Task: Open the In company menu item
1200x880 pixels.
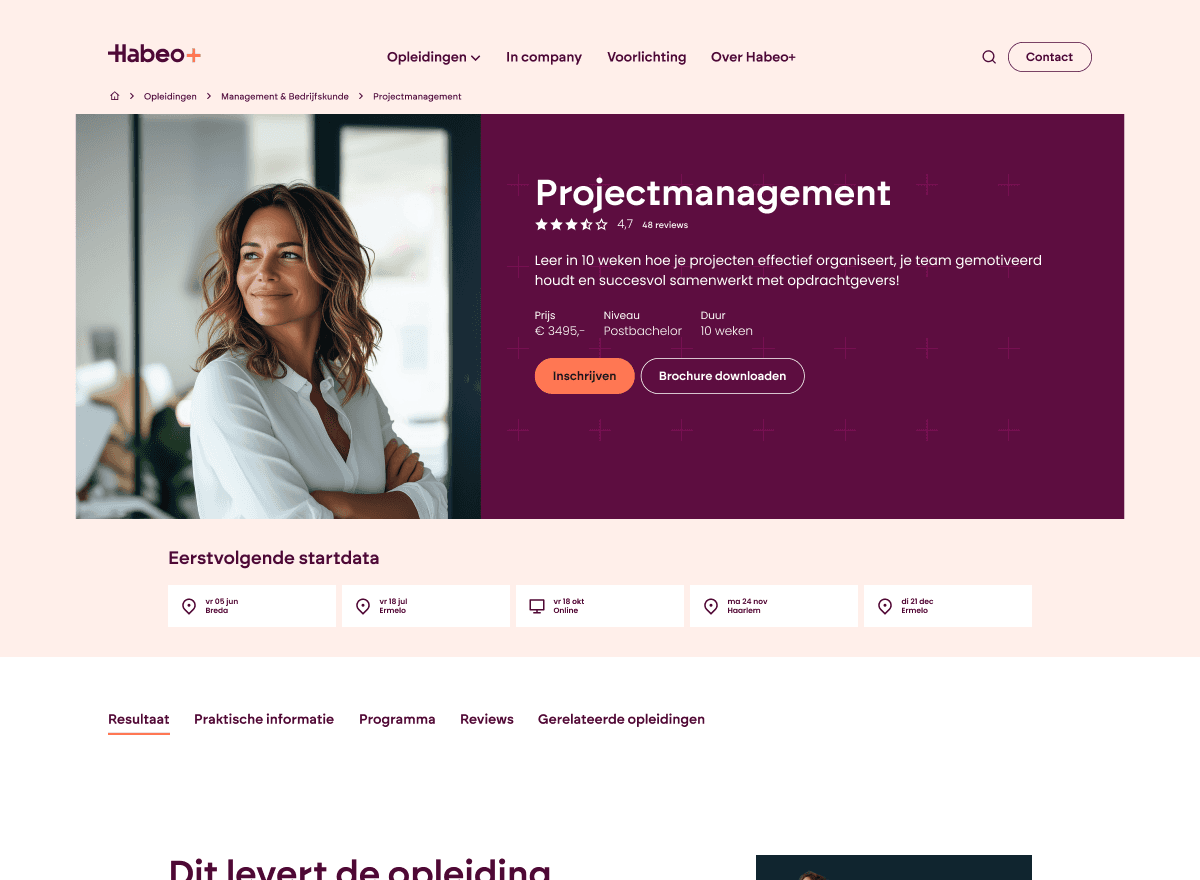Action: tap(544, 57)
